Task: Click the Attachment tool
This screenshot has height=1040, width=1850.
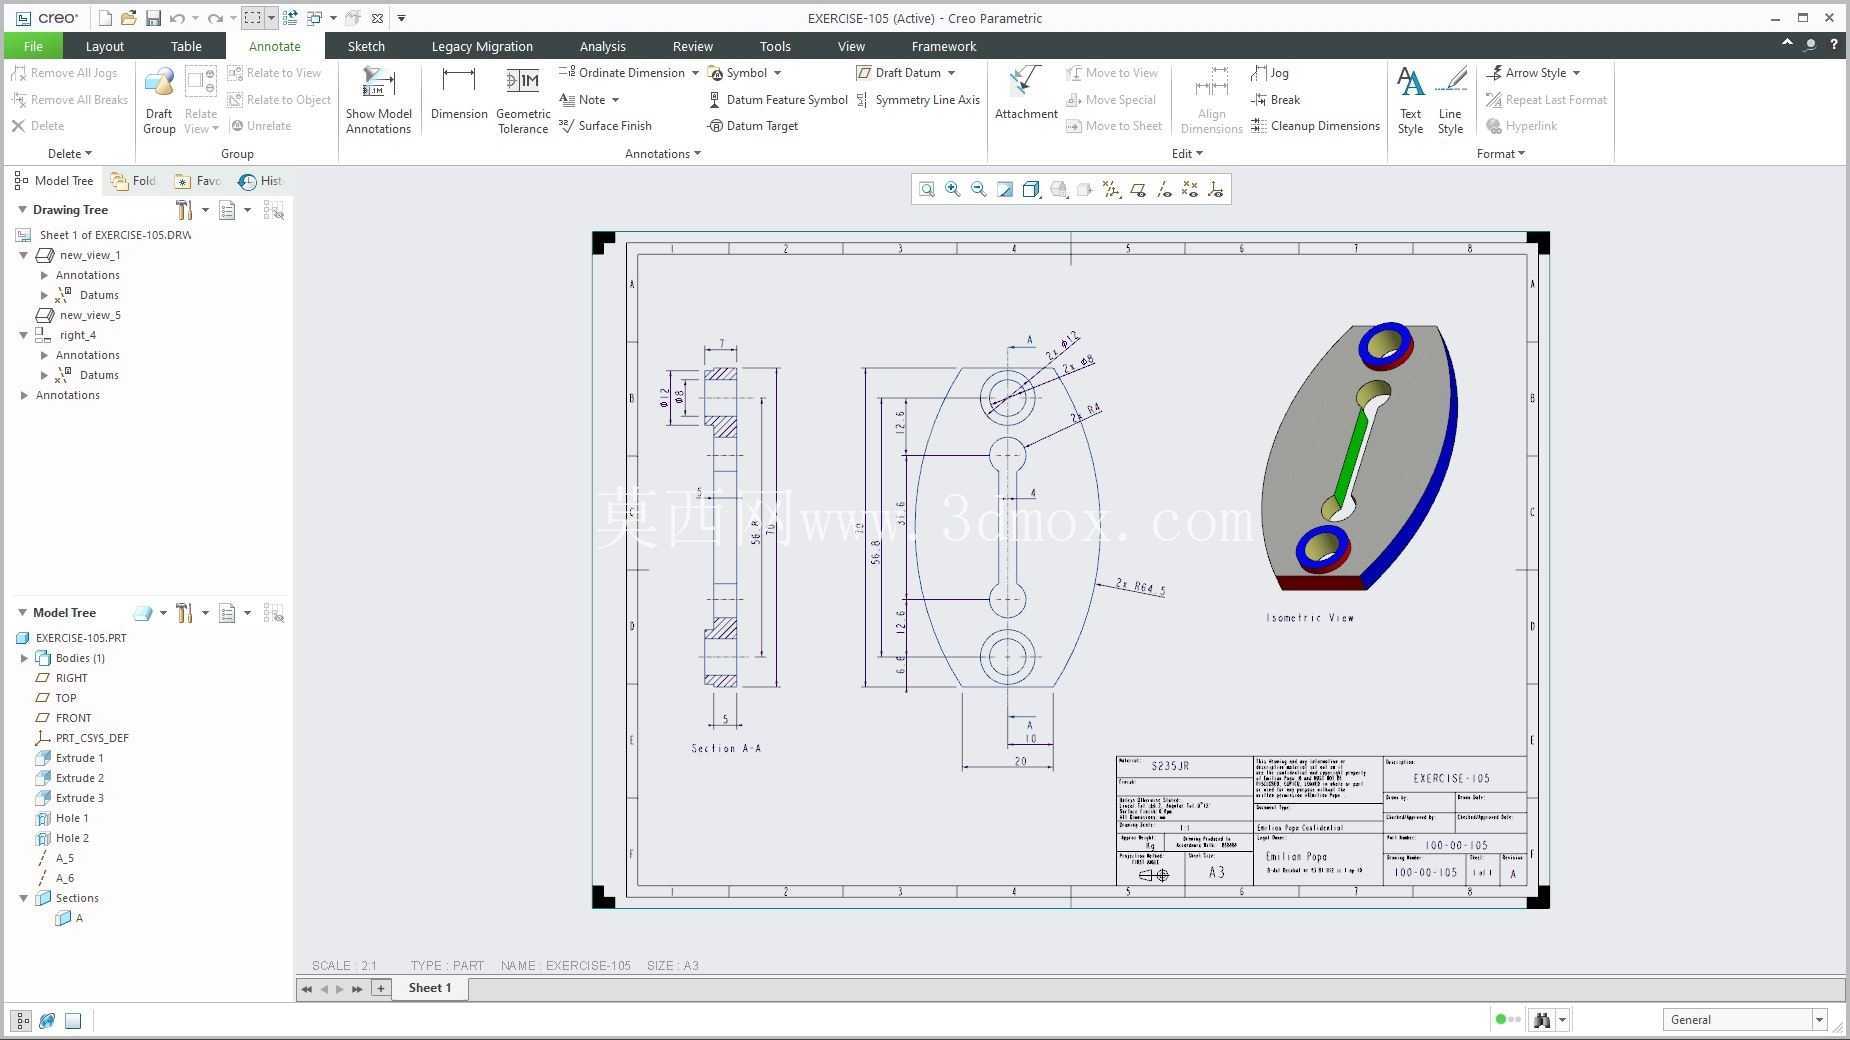Action: point(1026,93)
